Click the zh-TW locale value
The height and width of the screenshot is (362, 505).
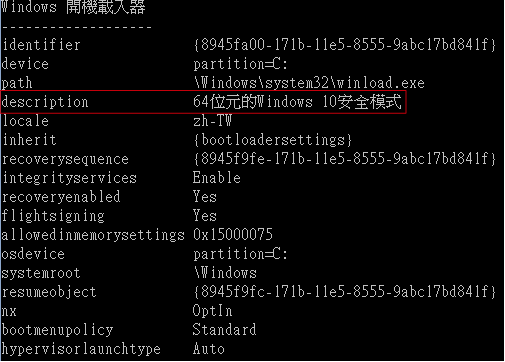click(213, 121)
